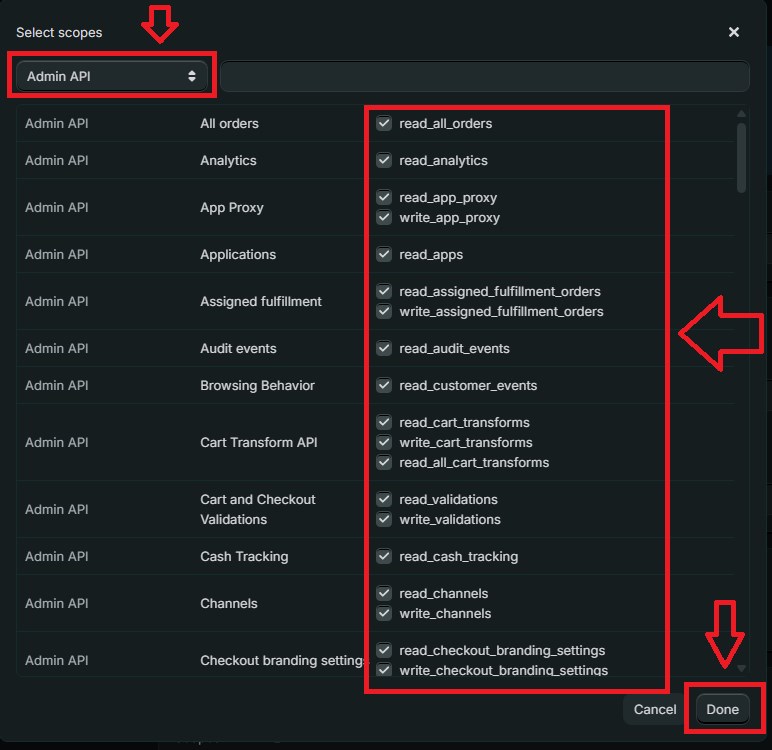
Task: Uncheck write_app_proxy scope
Action: [384, 218]
